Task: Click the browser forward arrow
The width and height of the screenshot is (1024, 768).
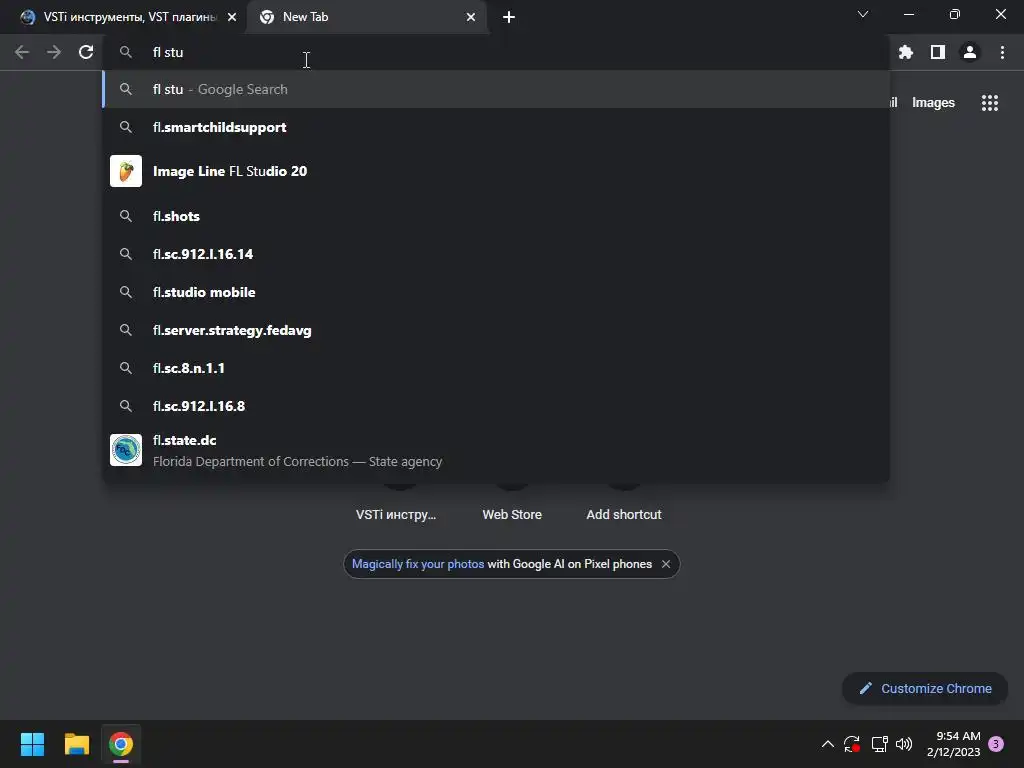Action: click(x=54, y=52)
